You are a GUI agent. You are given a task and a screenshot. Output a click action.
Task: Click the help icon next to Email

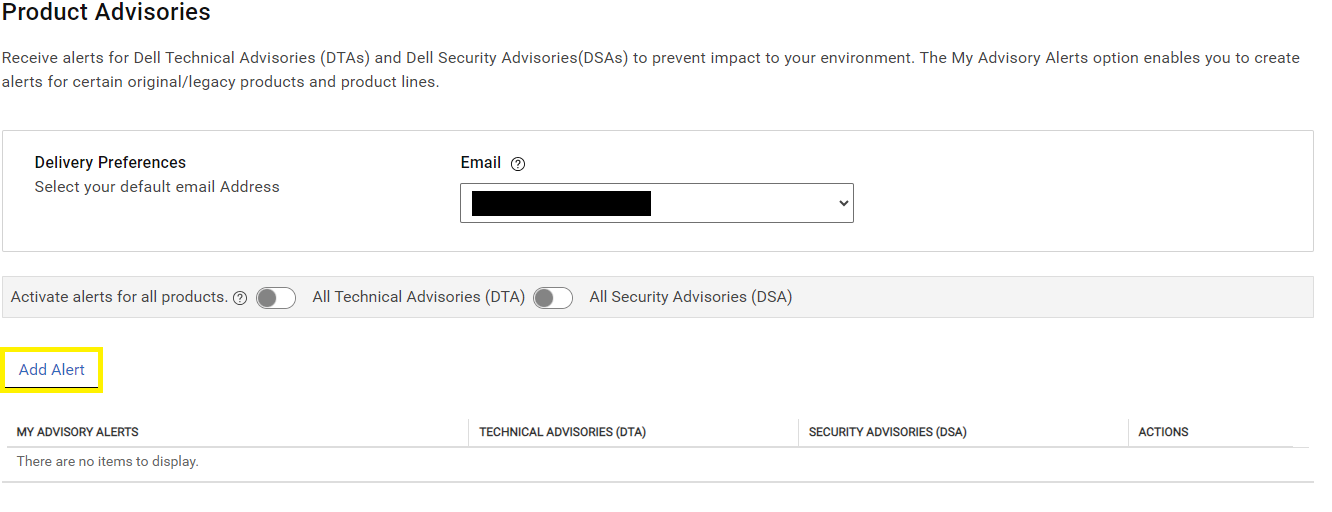[x=518, y=164]
